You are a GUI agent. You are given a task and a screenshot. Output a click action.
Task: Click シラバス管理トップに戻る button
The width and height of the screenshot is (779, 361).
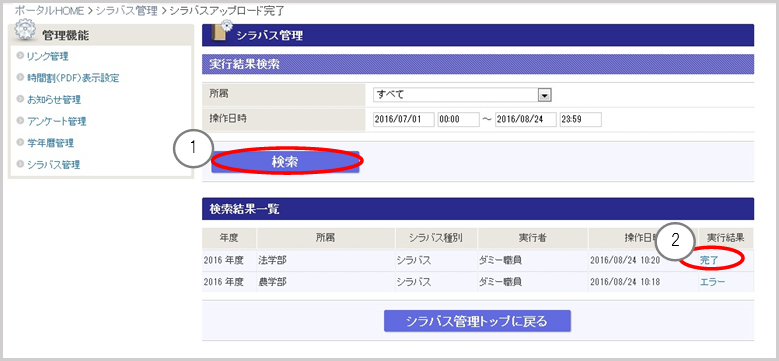point(477,321)
